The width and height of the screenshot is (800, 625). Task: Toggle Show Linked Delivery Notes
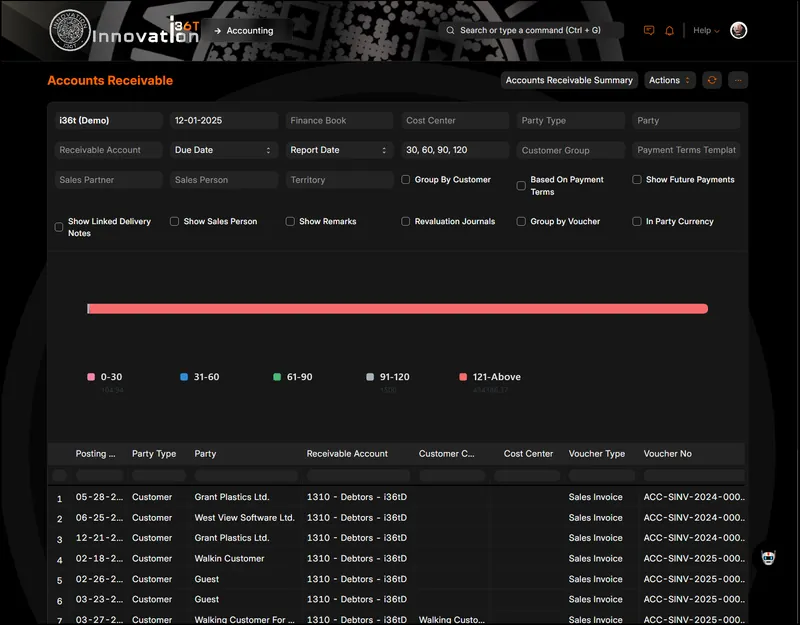[x=59, y=227]
